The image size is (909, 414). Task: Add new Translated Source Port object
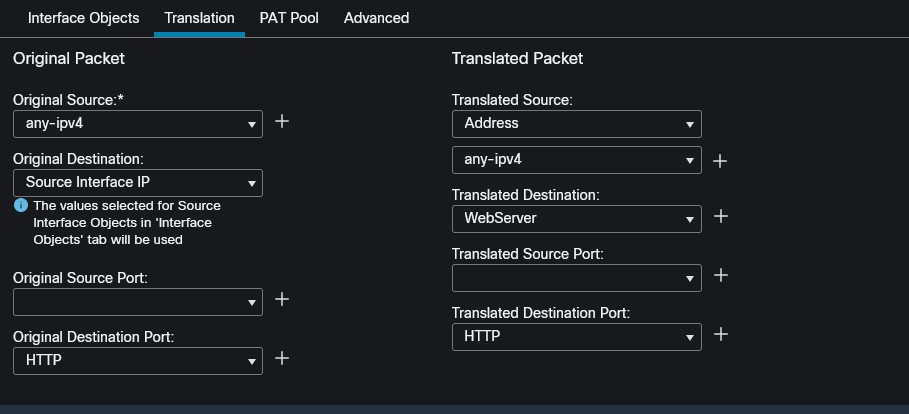(x=720, y=275)
